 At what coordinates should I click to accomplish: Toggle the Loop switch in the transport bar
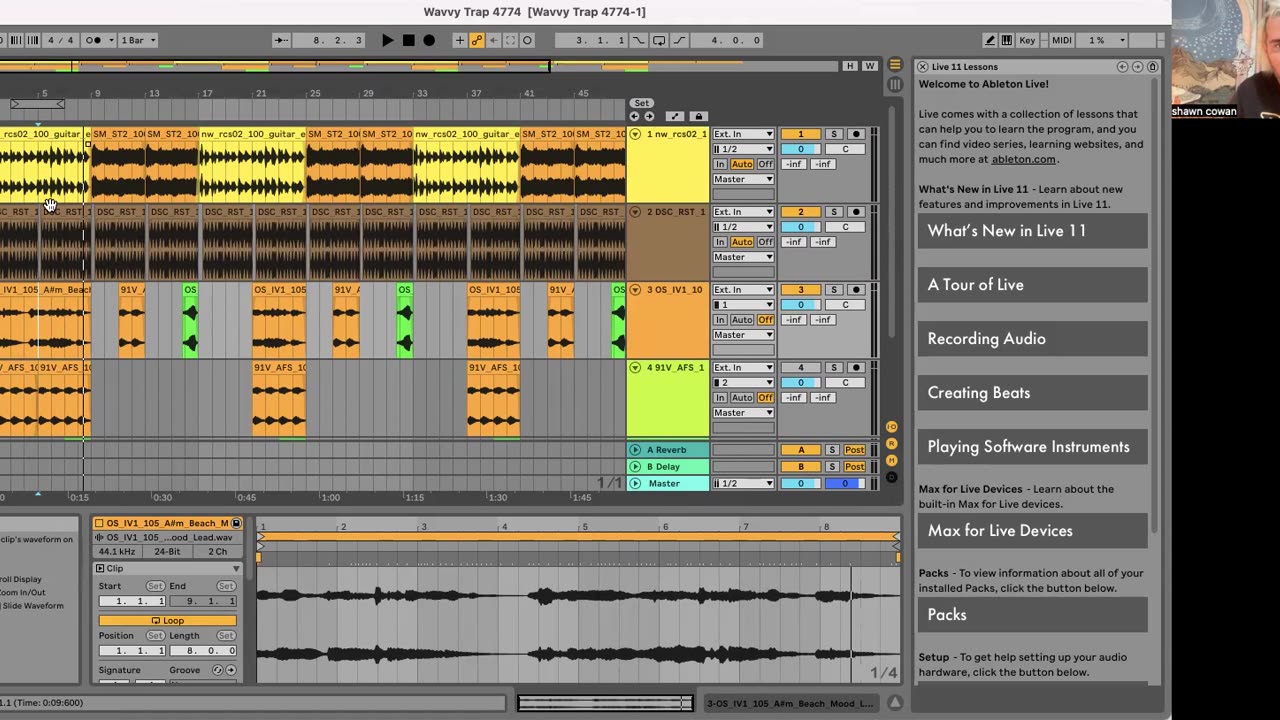coord(659,40)
